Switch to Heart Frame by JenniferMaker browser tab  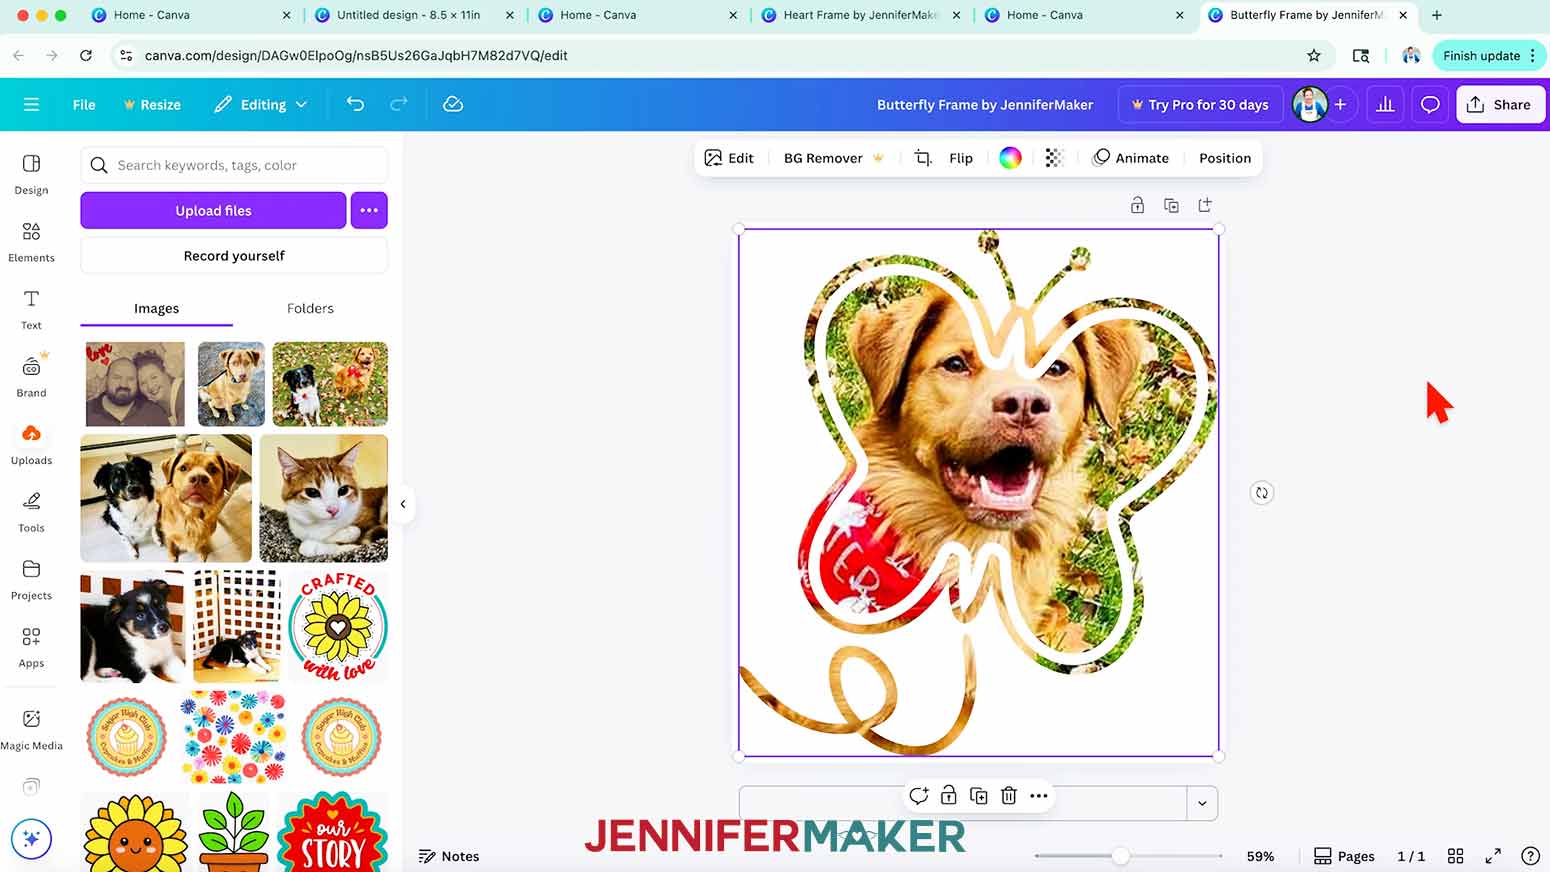[859, 15]
